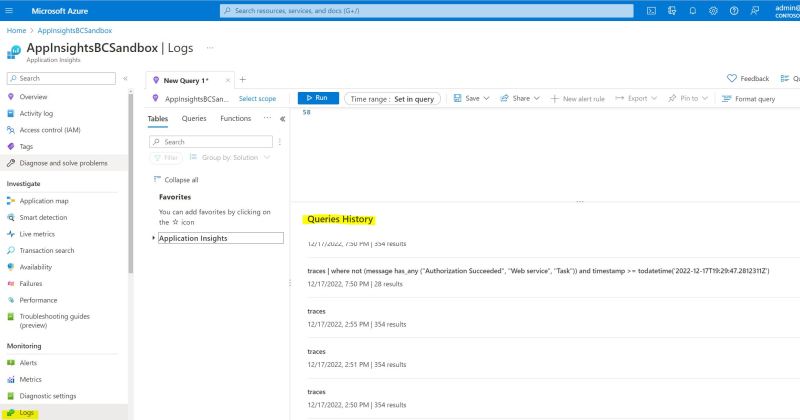Open the top bar feedback icon

click(755, 11)
